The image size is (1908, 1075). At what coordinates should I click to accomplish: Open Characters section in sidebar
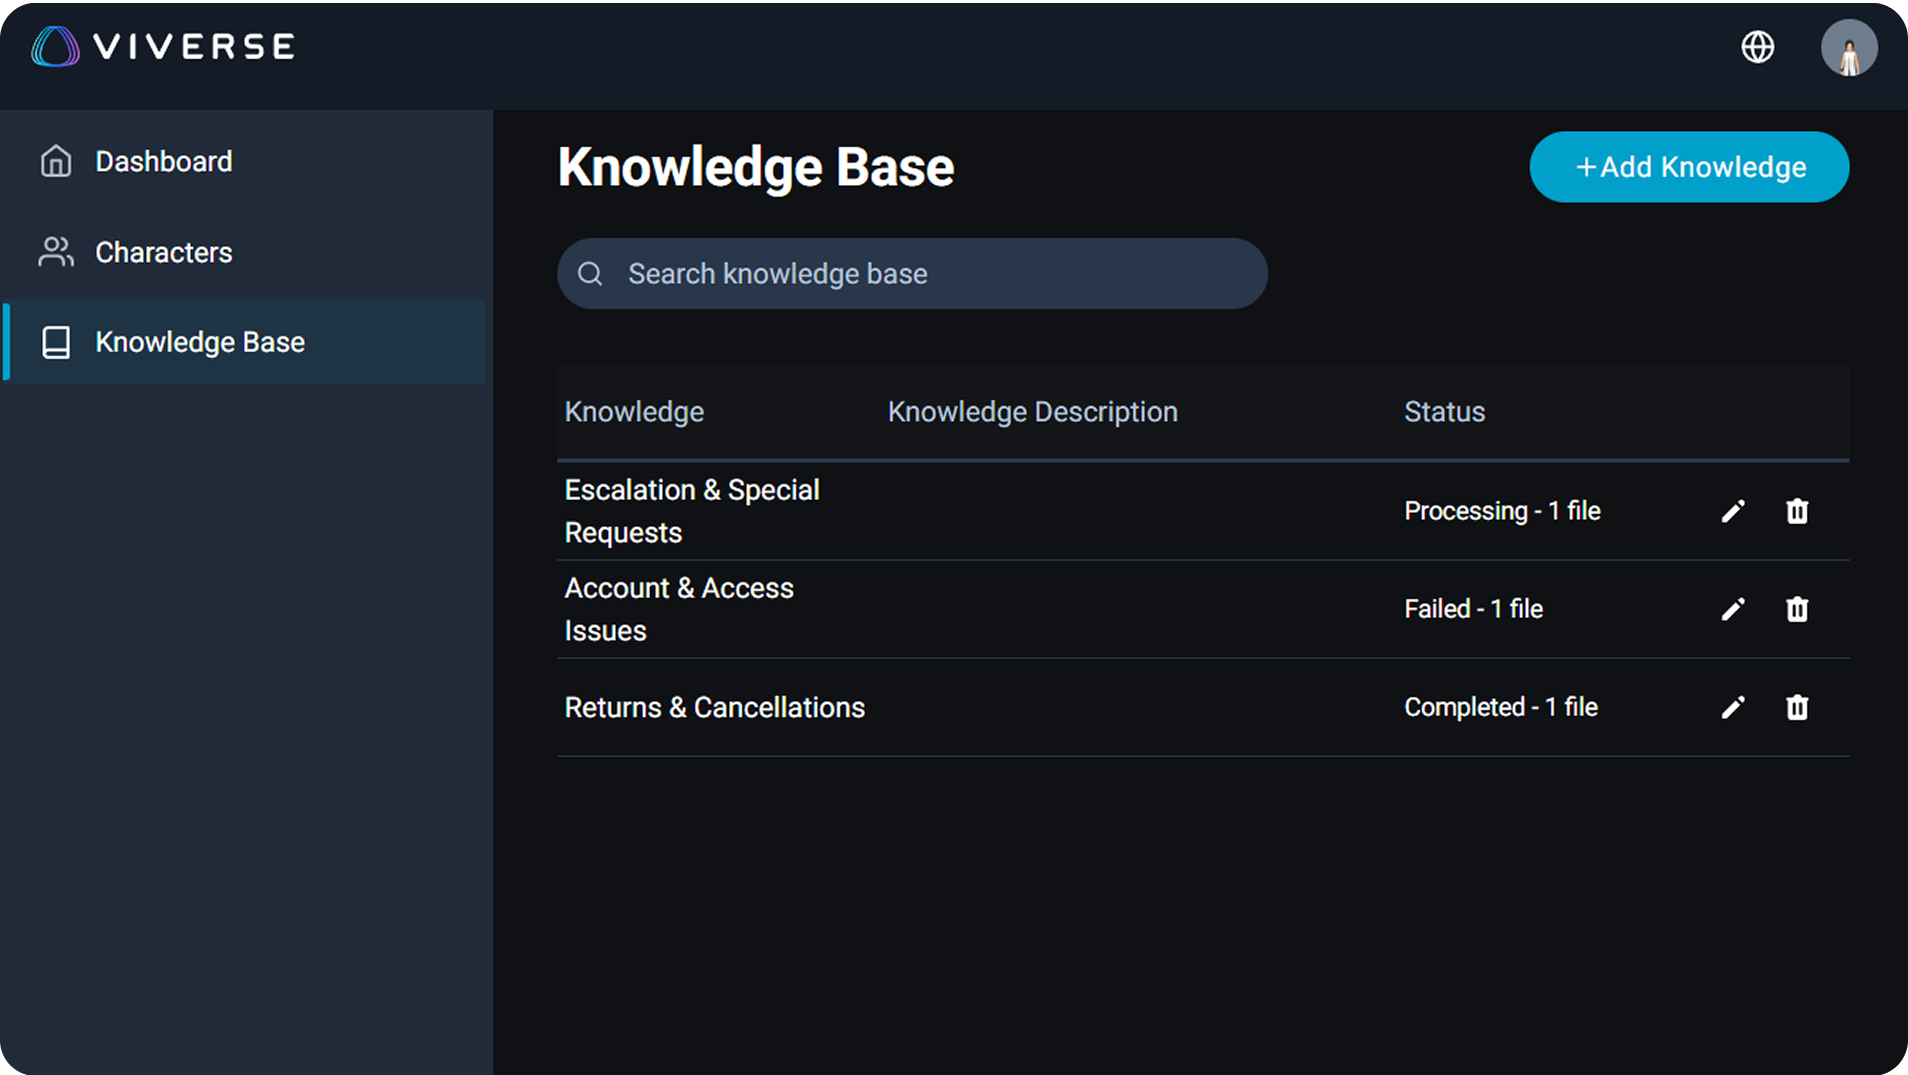(x=163, y=252)
